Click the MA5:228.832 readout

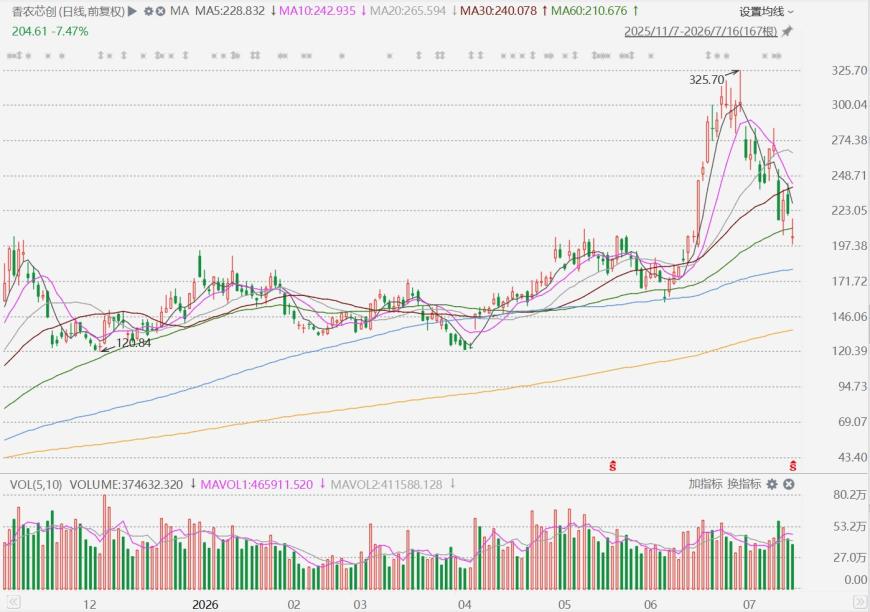pos(230,11)
